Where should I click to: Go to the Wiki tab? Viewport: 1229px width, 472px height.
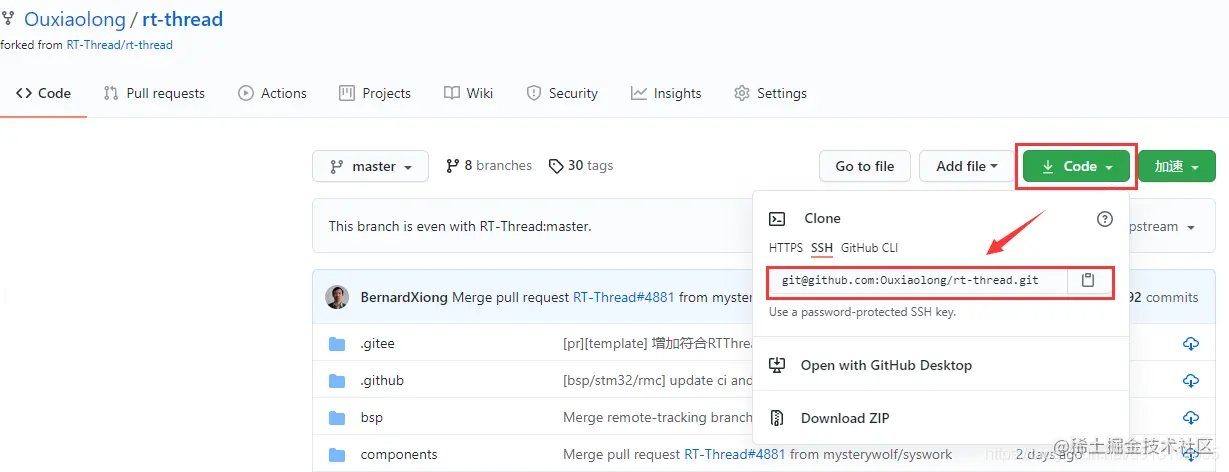(x=469, y=93)
